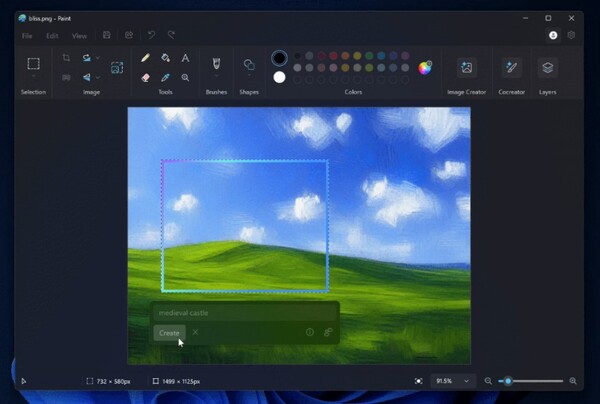This screenshot has width=600, height=404.
Task: Open the Rotate dropdown arrow
Action: point(98,58)
